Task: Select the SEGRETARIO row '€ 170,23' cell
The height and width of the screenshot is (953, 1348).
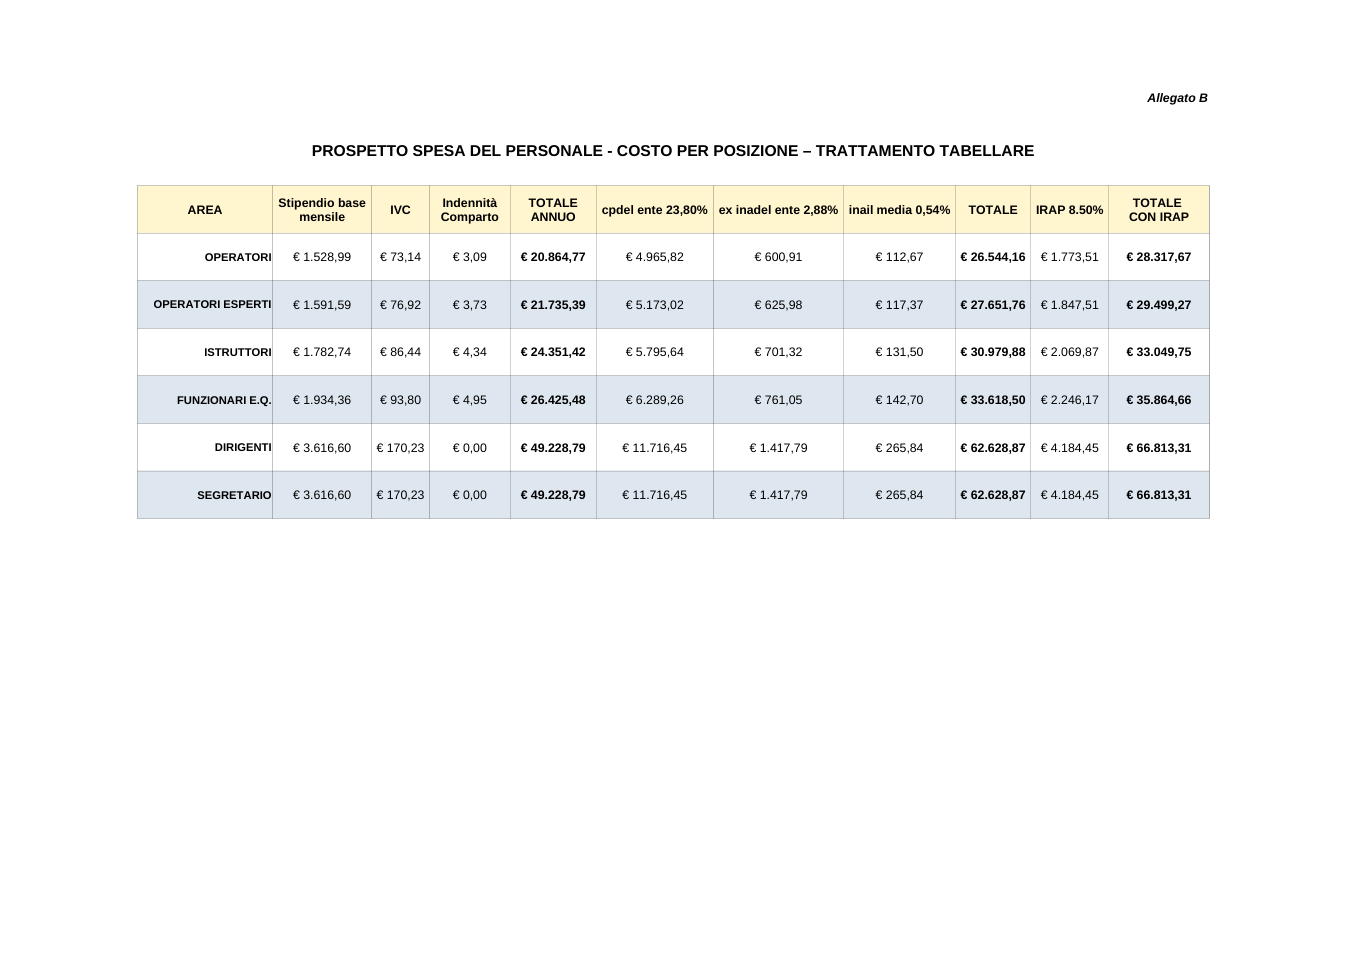Action: (400, 495)
